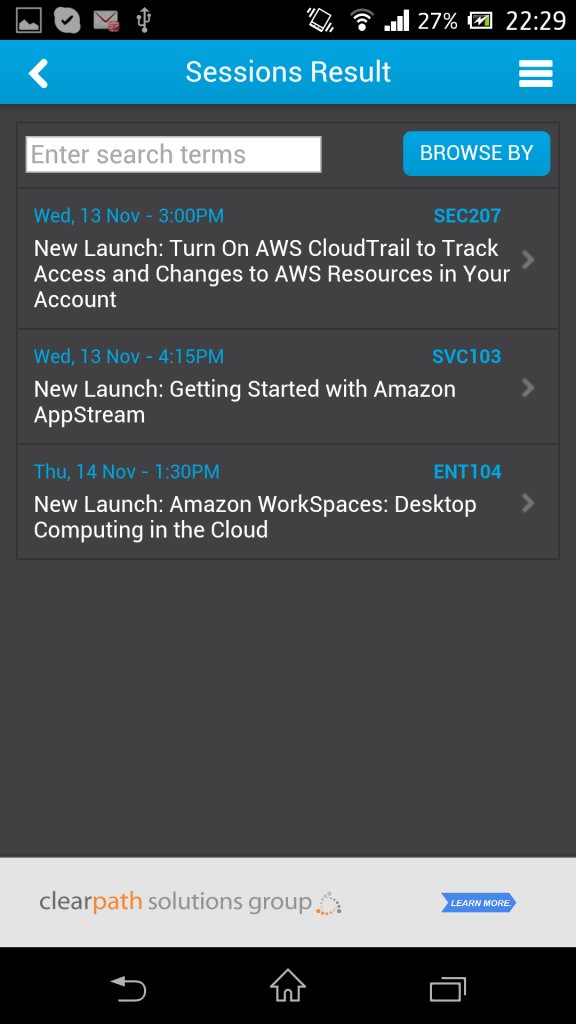This screenshot has height=1024, width=576.
Task: Focus the Enter search terms field
Action: pos(174,155)
